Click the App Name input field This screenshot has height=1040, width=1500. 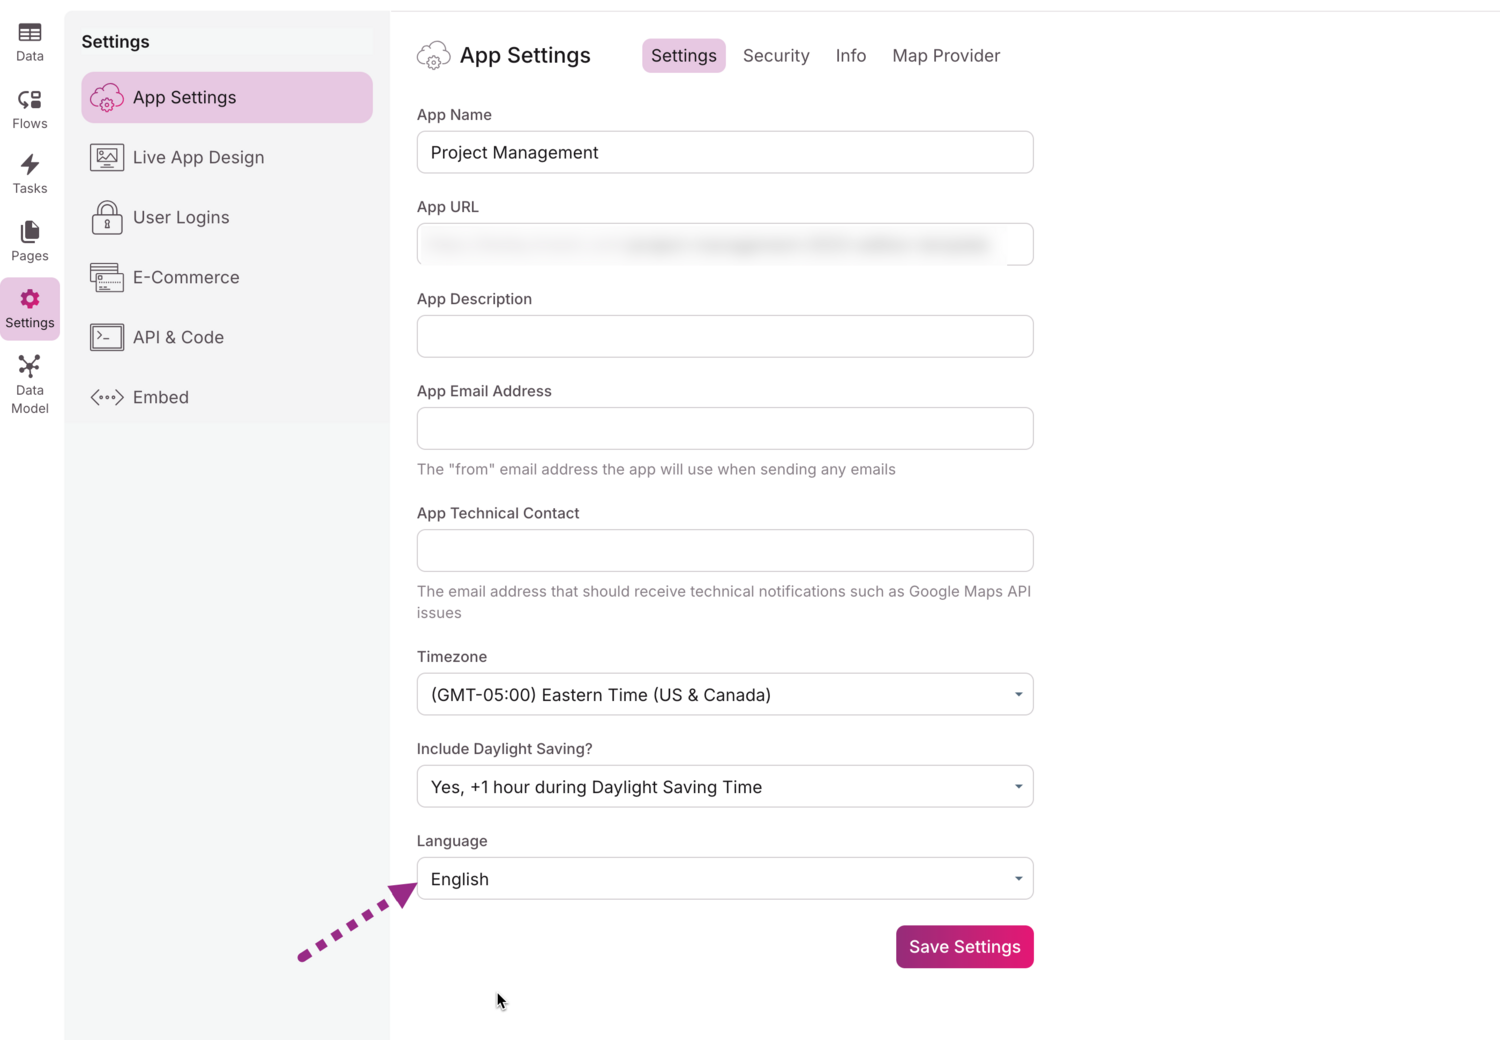724,152
